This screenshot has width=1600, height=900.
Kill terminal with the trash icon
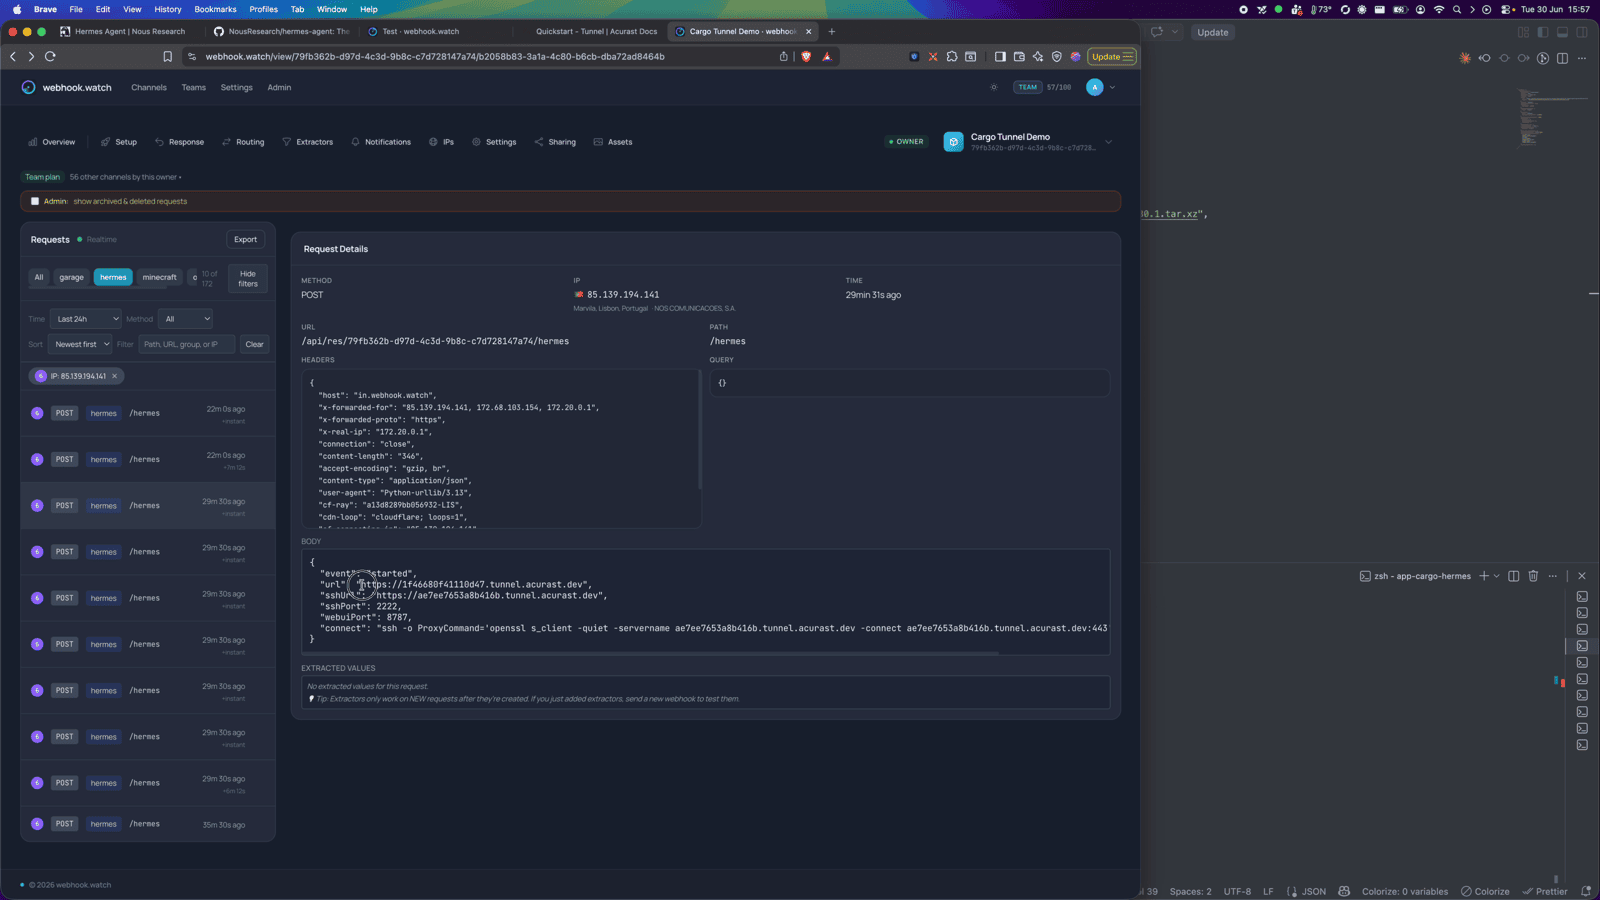pos(1533,576)
